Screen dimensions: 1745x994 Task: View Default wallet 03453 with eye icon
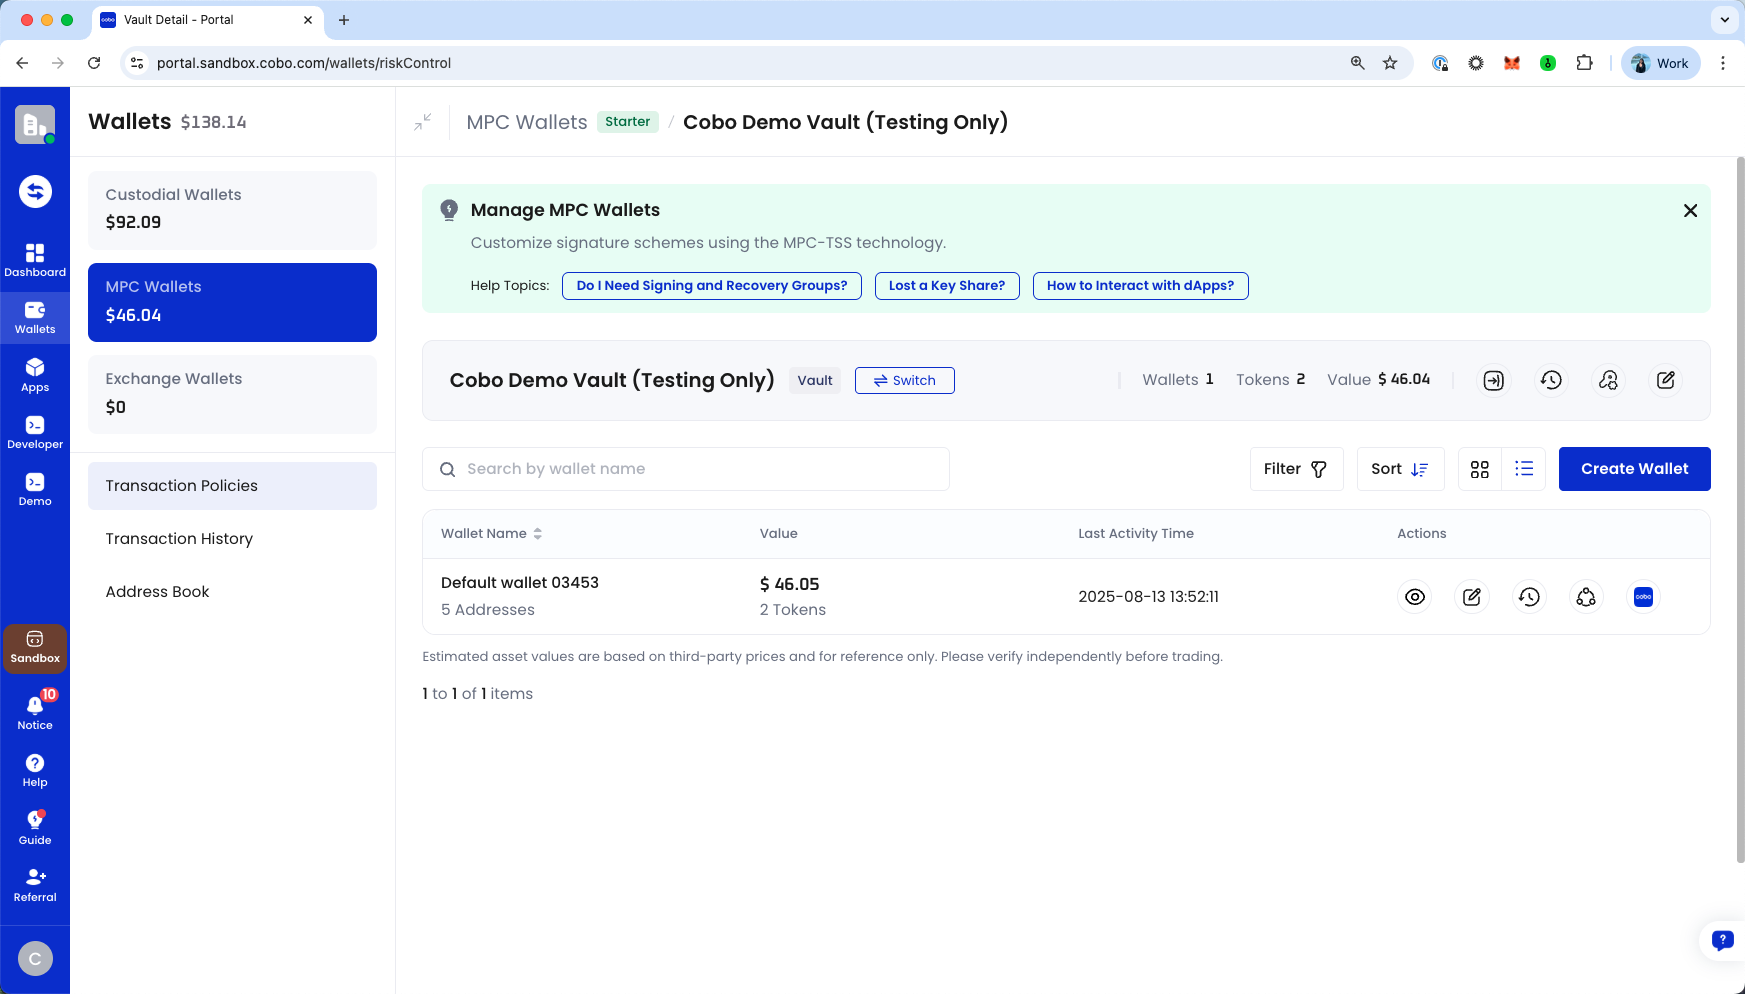pyautogui.click(x=1415, y=597)
